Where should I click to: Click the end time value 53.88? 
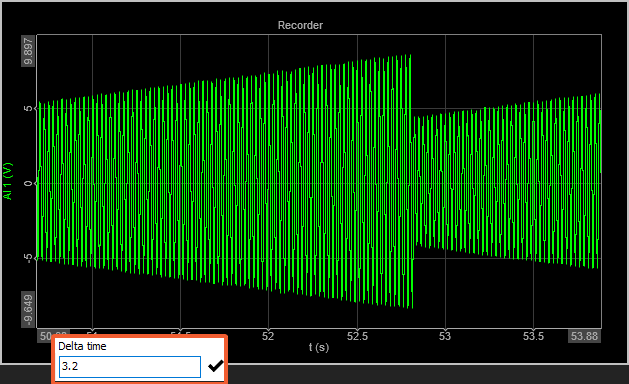tap(584, 336)
